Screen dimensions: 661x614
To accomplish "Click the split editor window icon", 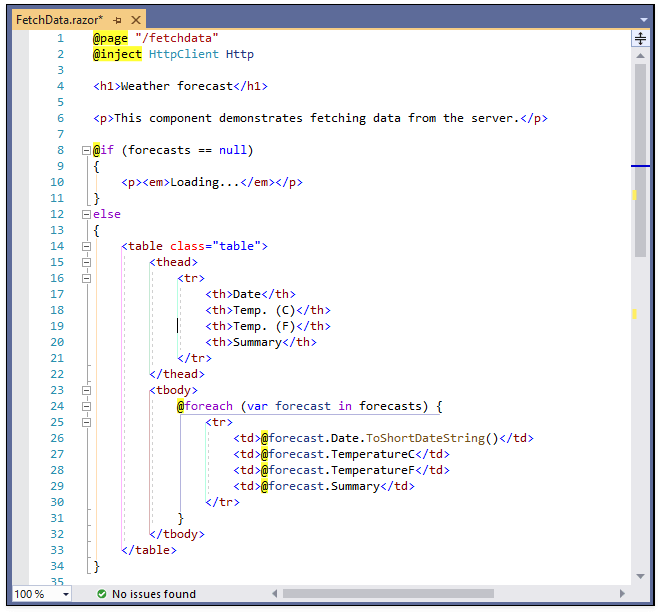I will click(641, 39).
